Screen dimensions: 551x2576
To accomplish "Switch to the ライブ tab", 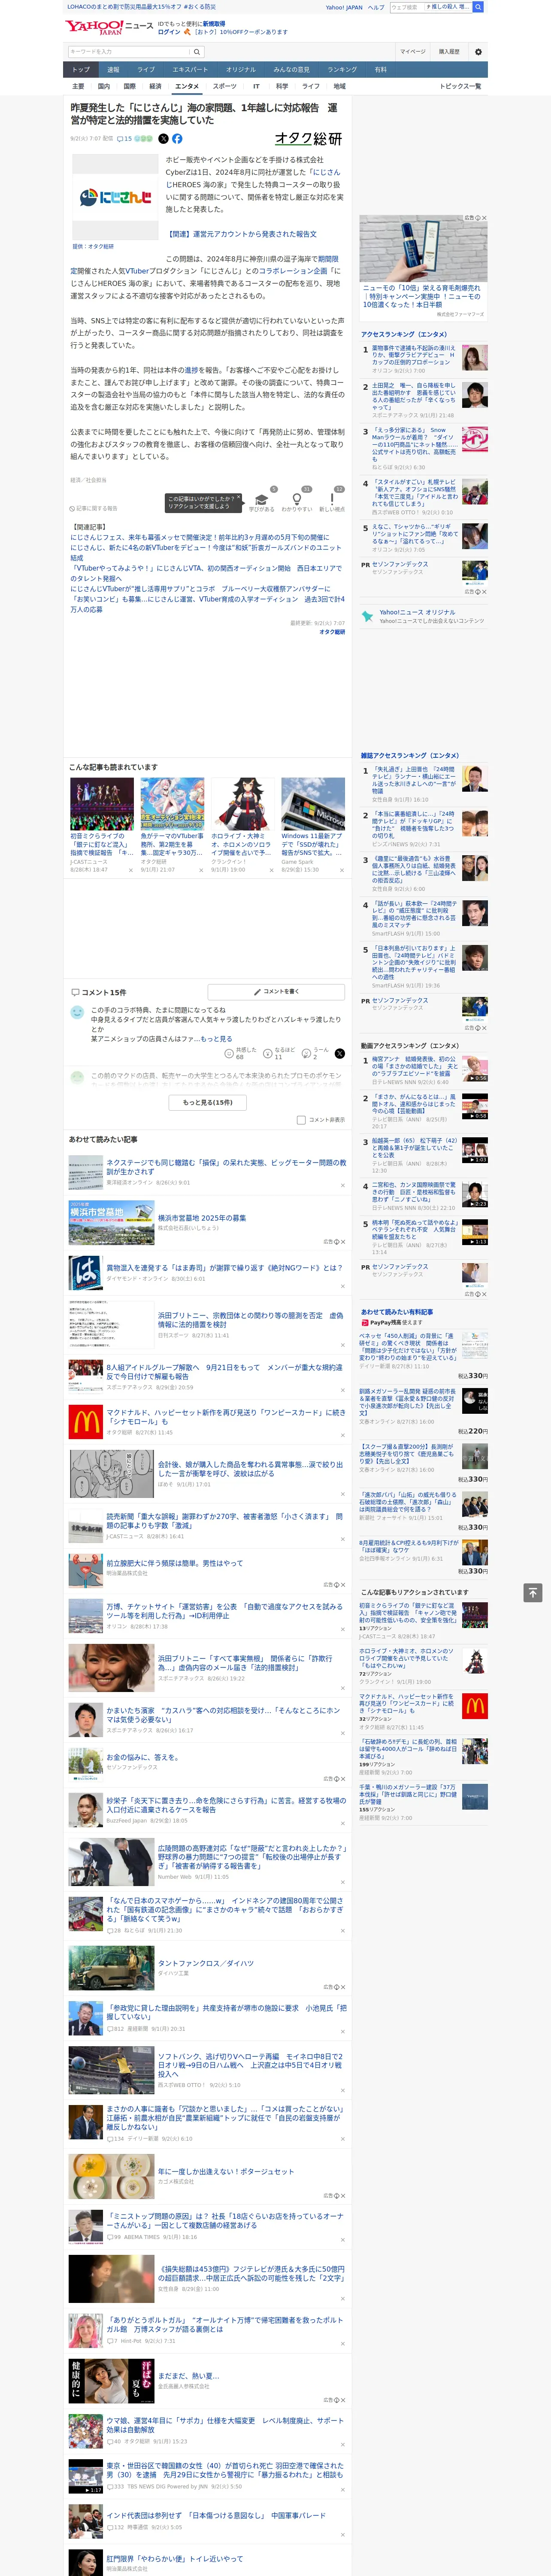I will tap(146, 69).
